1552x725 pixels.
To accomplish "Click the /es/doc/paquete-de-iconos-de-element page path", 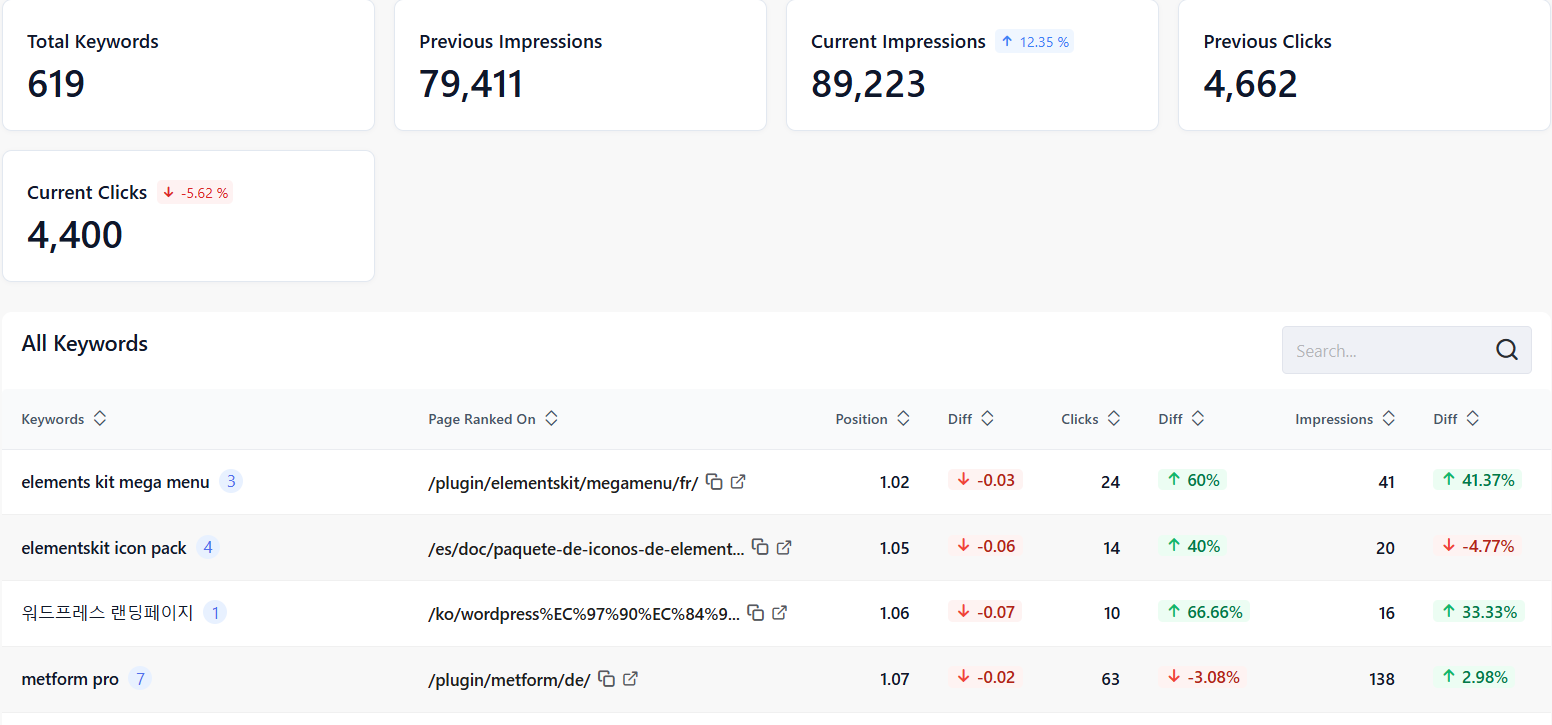I will [x=586, y=548].
